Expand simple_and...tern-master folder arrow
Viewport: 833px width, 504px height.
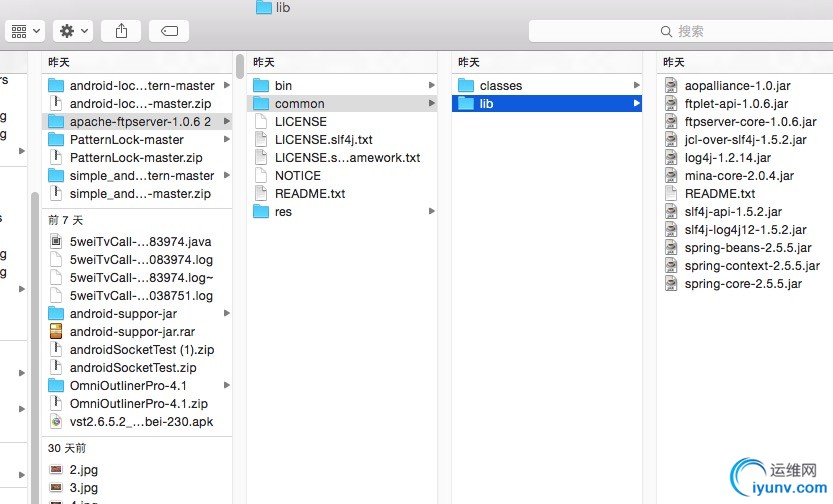[227, 175]
